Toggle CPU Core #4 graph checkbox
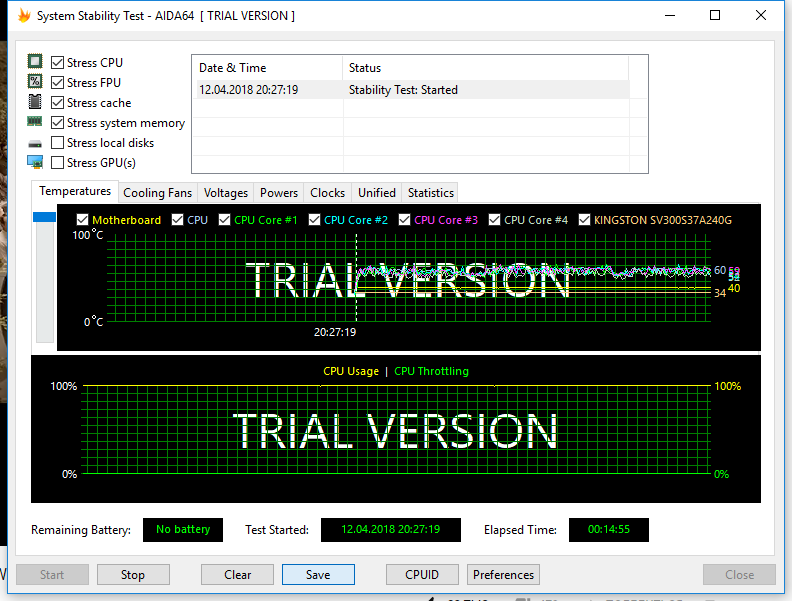The width and height of the screenshot is (792, 601). click(494, 220)
